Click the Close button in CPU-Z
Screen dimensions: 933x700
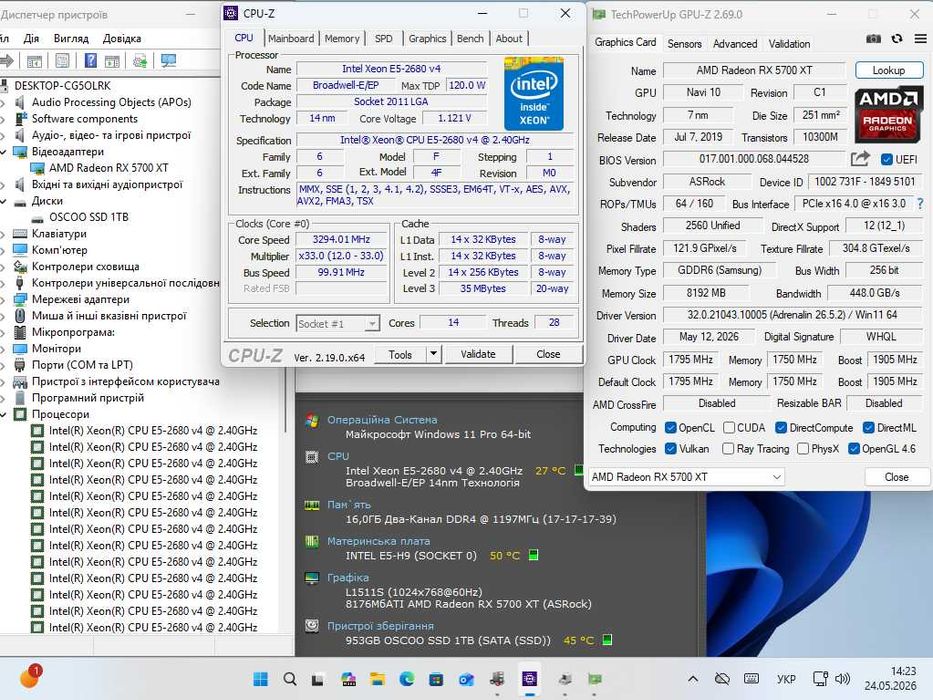coord(548,354)
